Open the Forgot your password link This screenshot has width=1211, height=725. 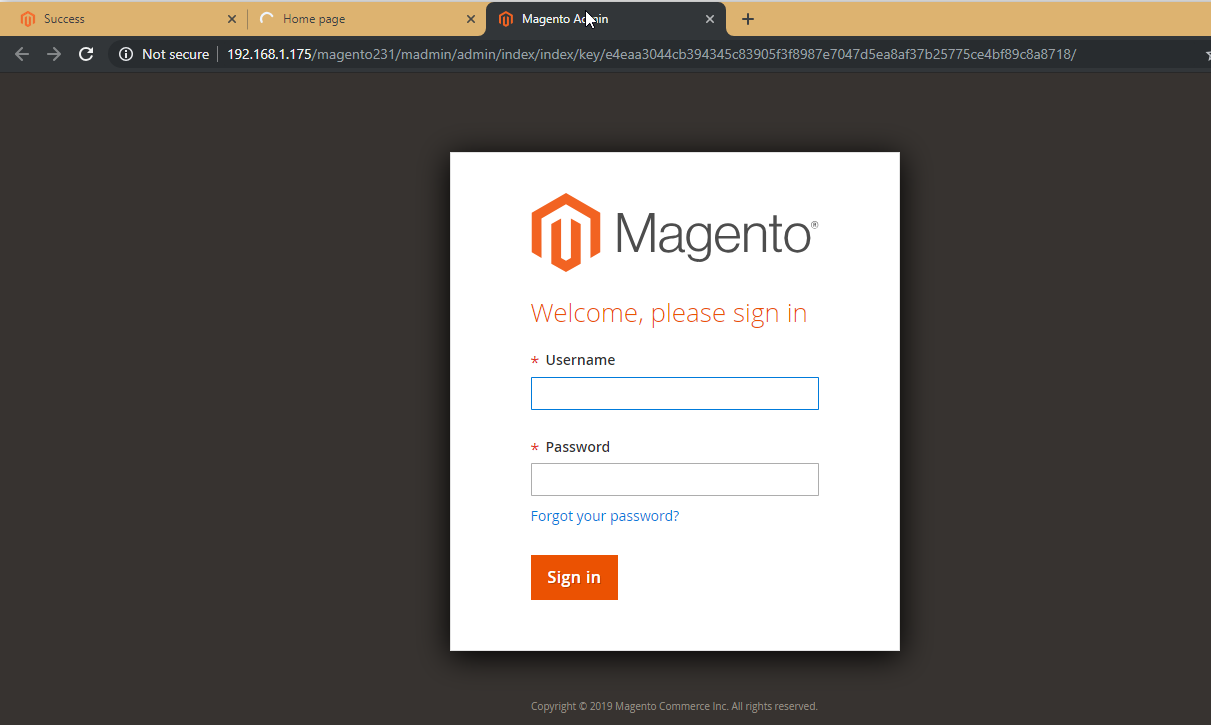tap(604, 516)
